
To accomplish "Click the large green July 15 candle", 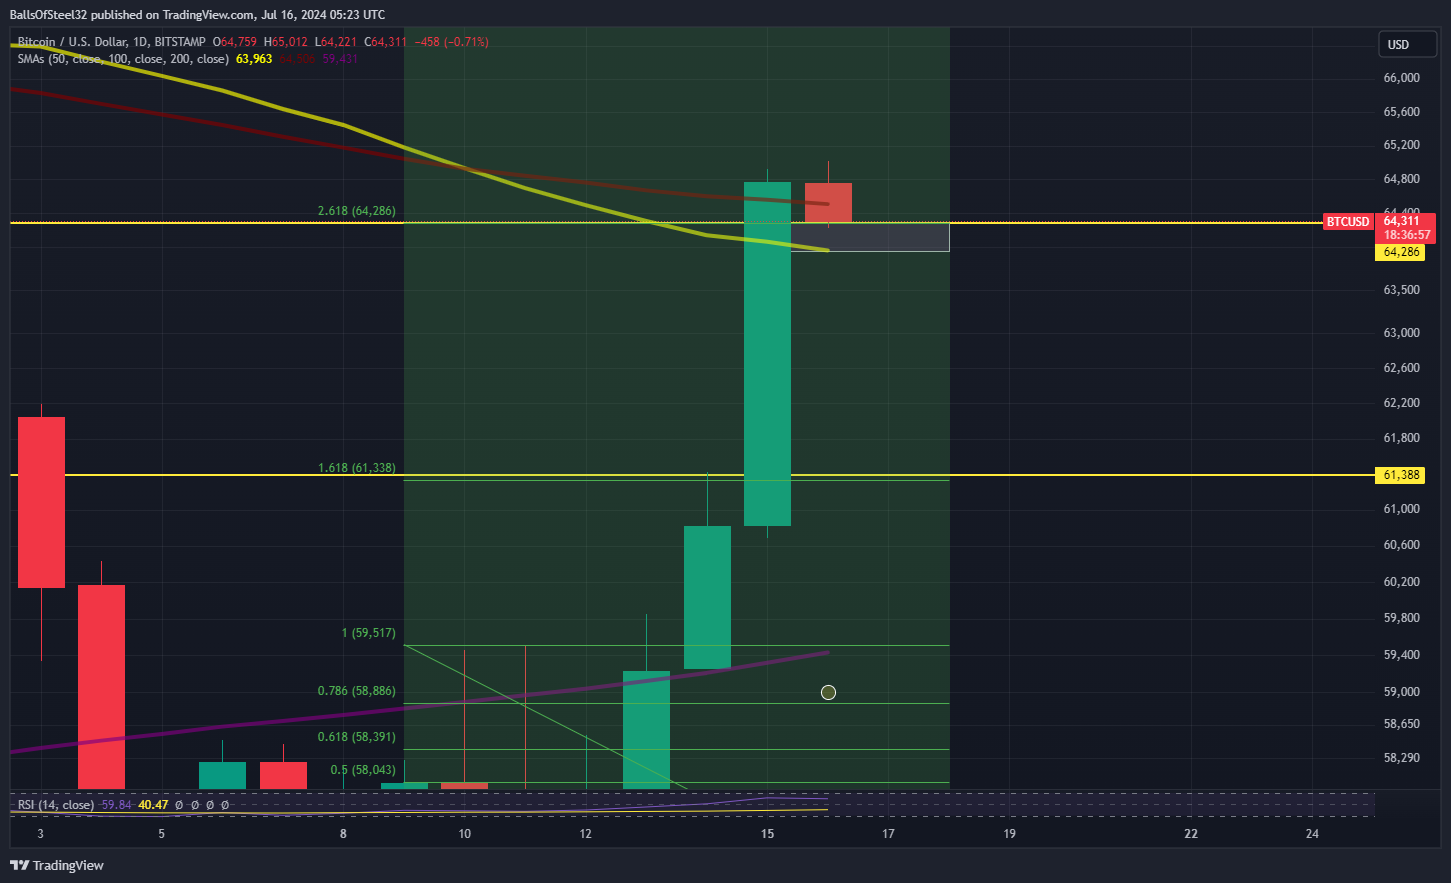I will 768,354.
